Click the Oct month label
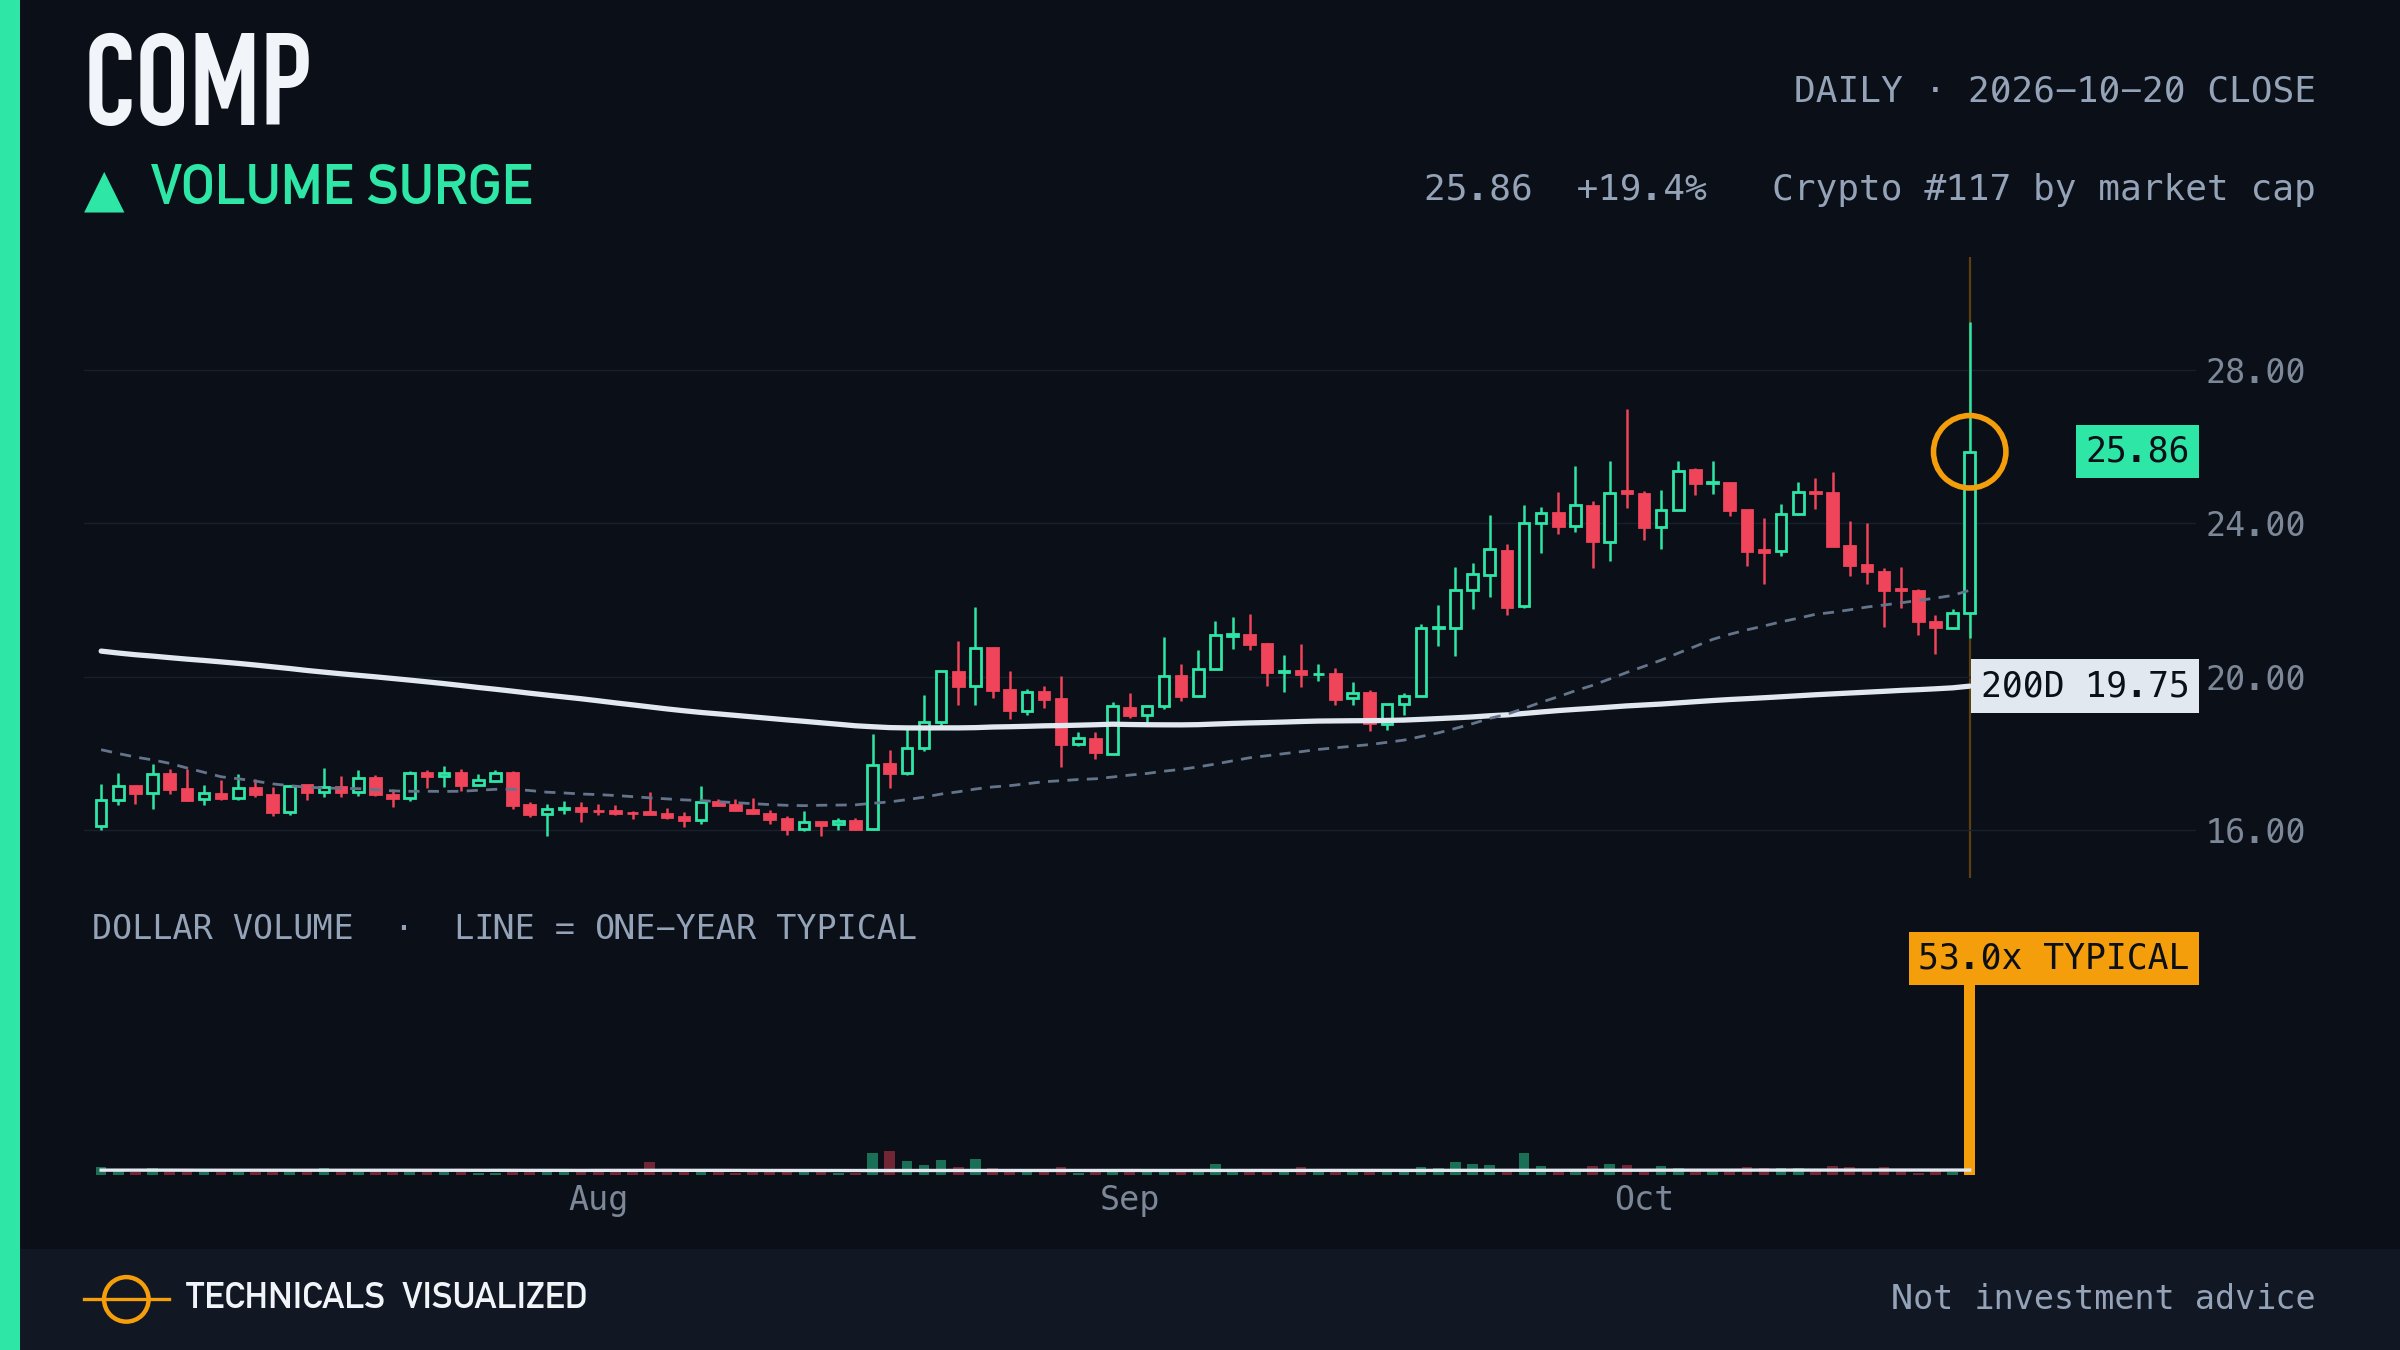This screenshot has width=2400, height=1350. pyautogui.click(x=1643, y=1199)
